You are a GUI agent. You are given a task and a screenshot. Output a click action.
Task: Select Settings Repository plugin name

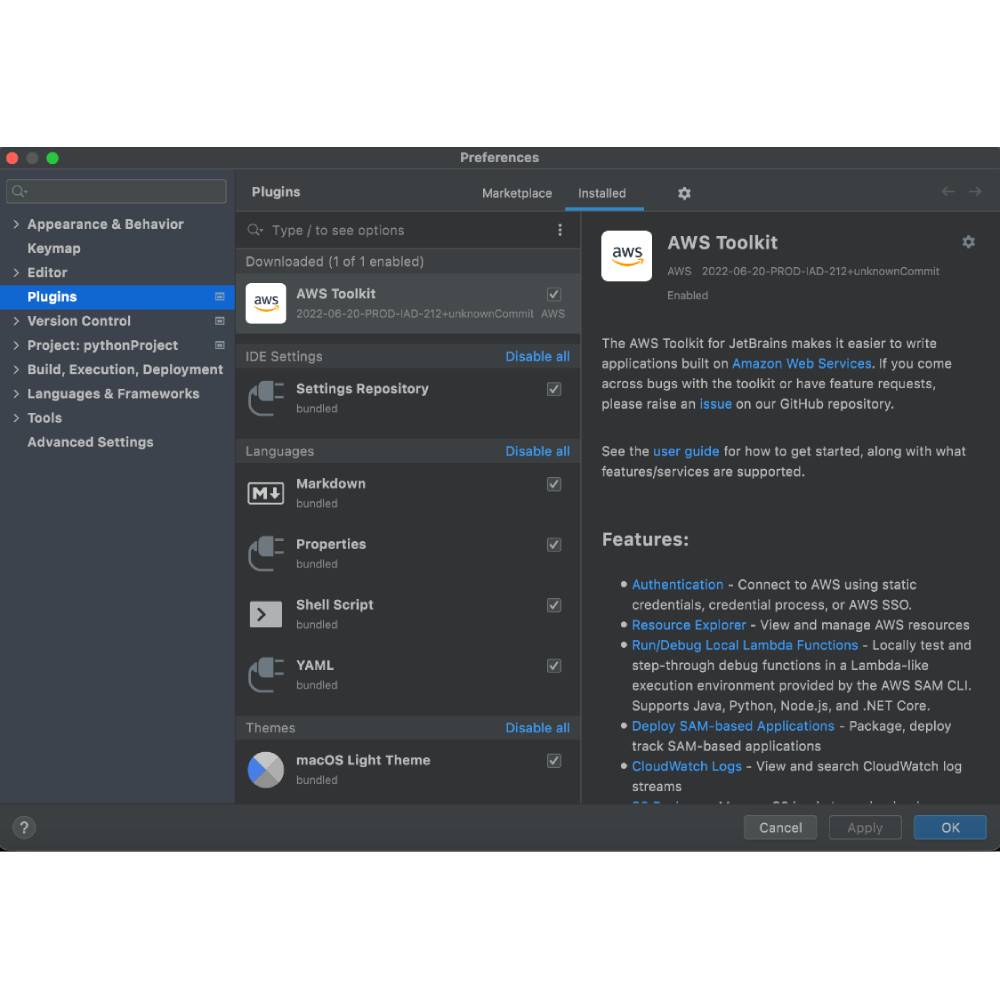click(x=362, y=388)
